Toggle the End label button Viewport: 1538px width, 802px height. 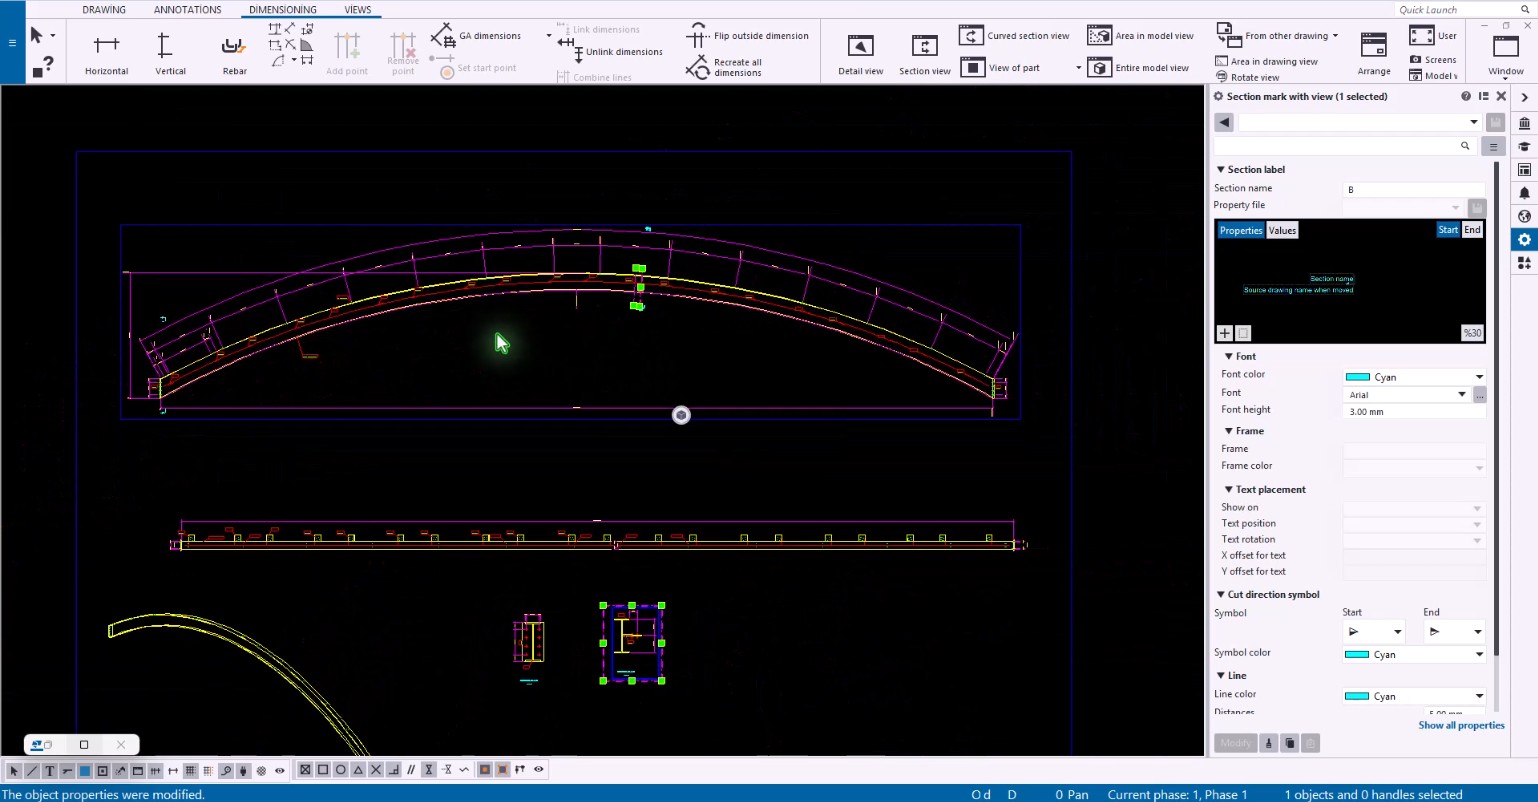tap(1472, 230)
